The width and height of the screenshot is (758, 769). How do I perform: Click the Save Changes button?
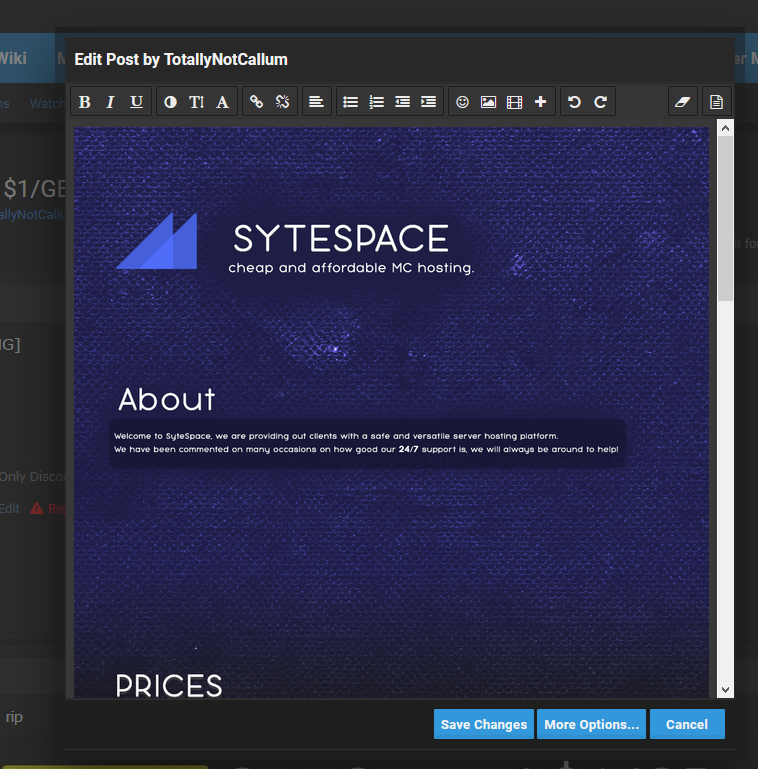pyautogui.click(x=484, y=724)
